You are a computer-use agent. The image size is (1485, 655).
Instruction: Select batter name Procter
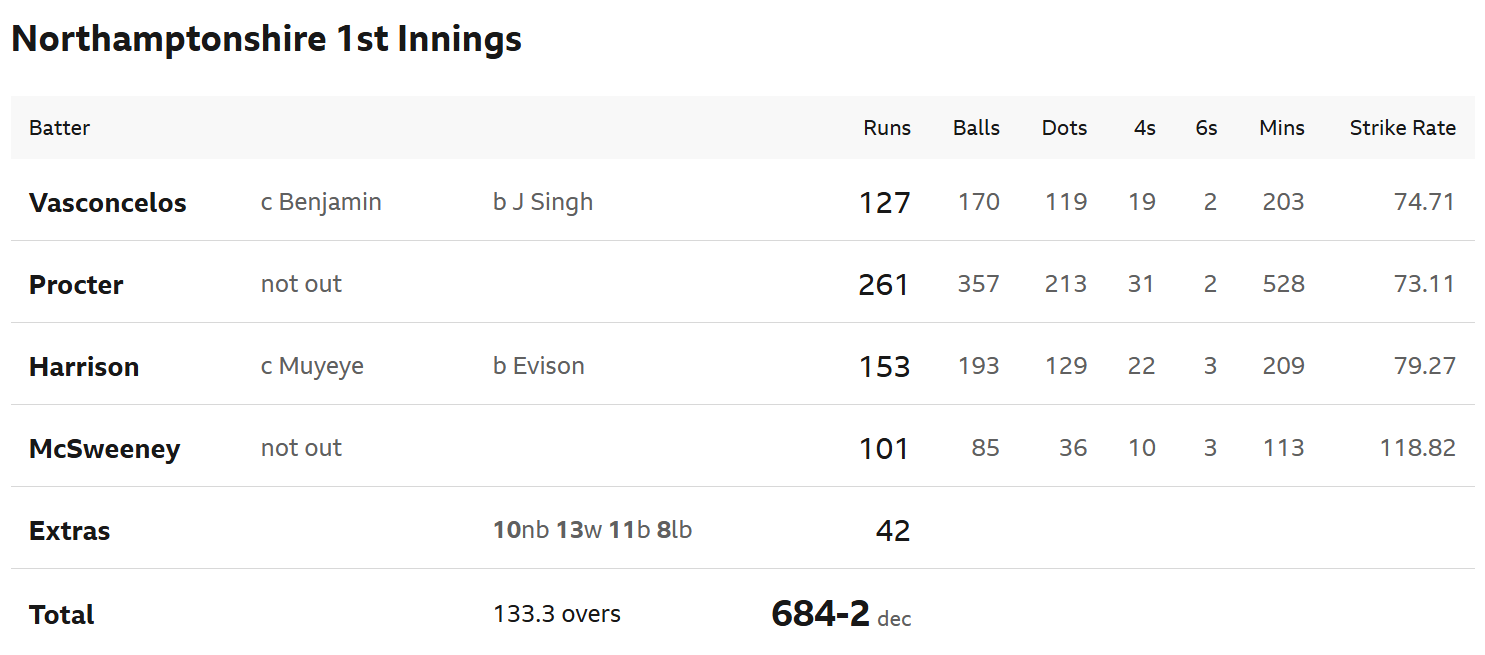pos(76,285)
